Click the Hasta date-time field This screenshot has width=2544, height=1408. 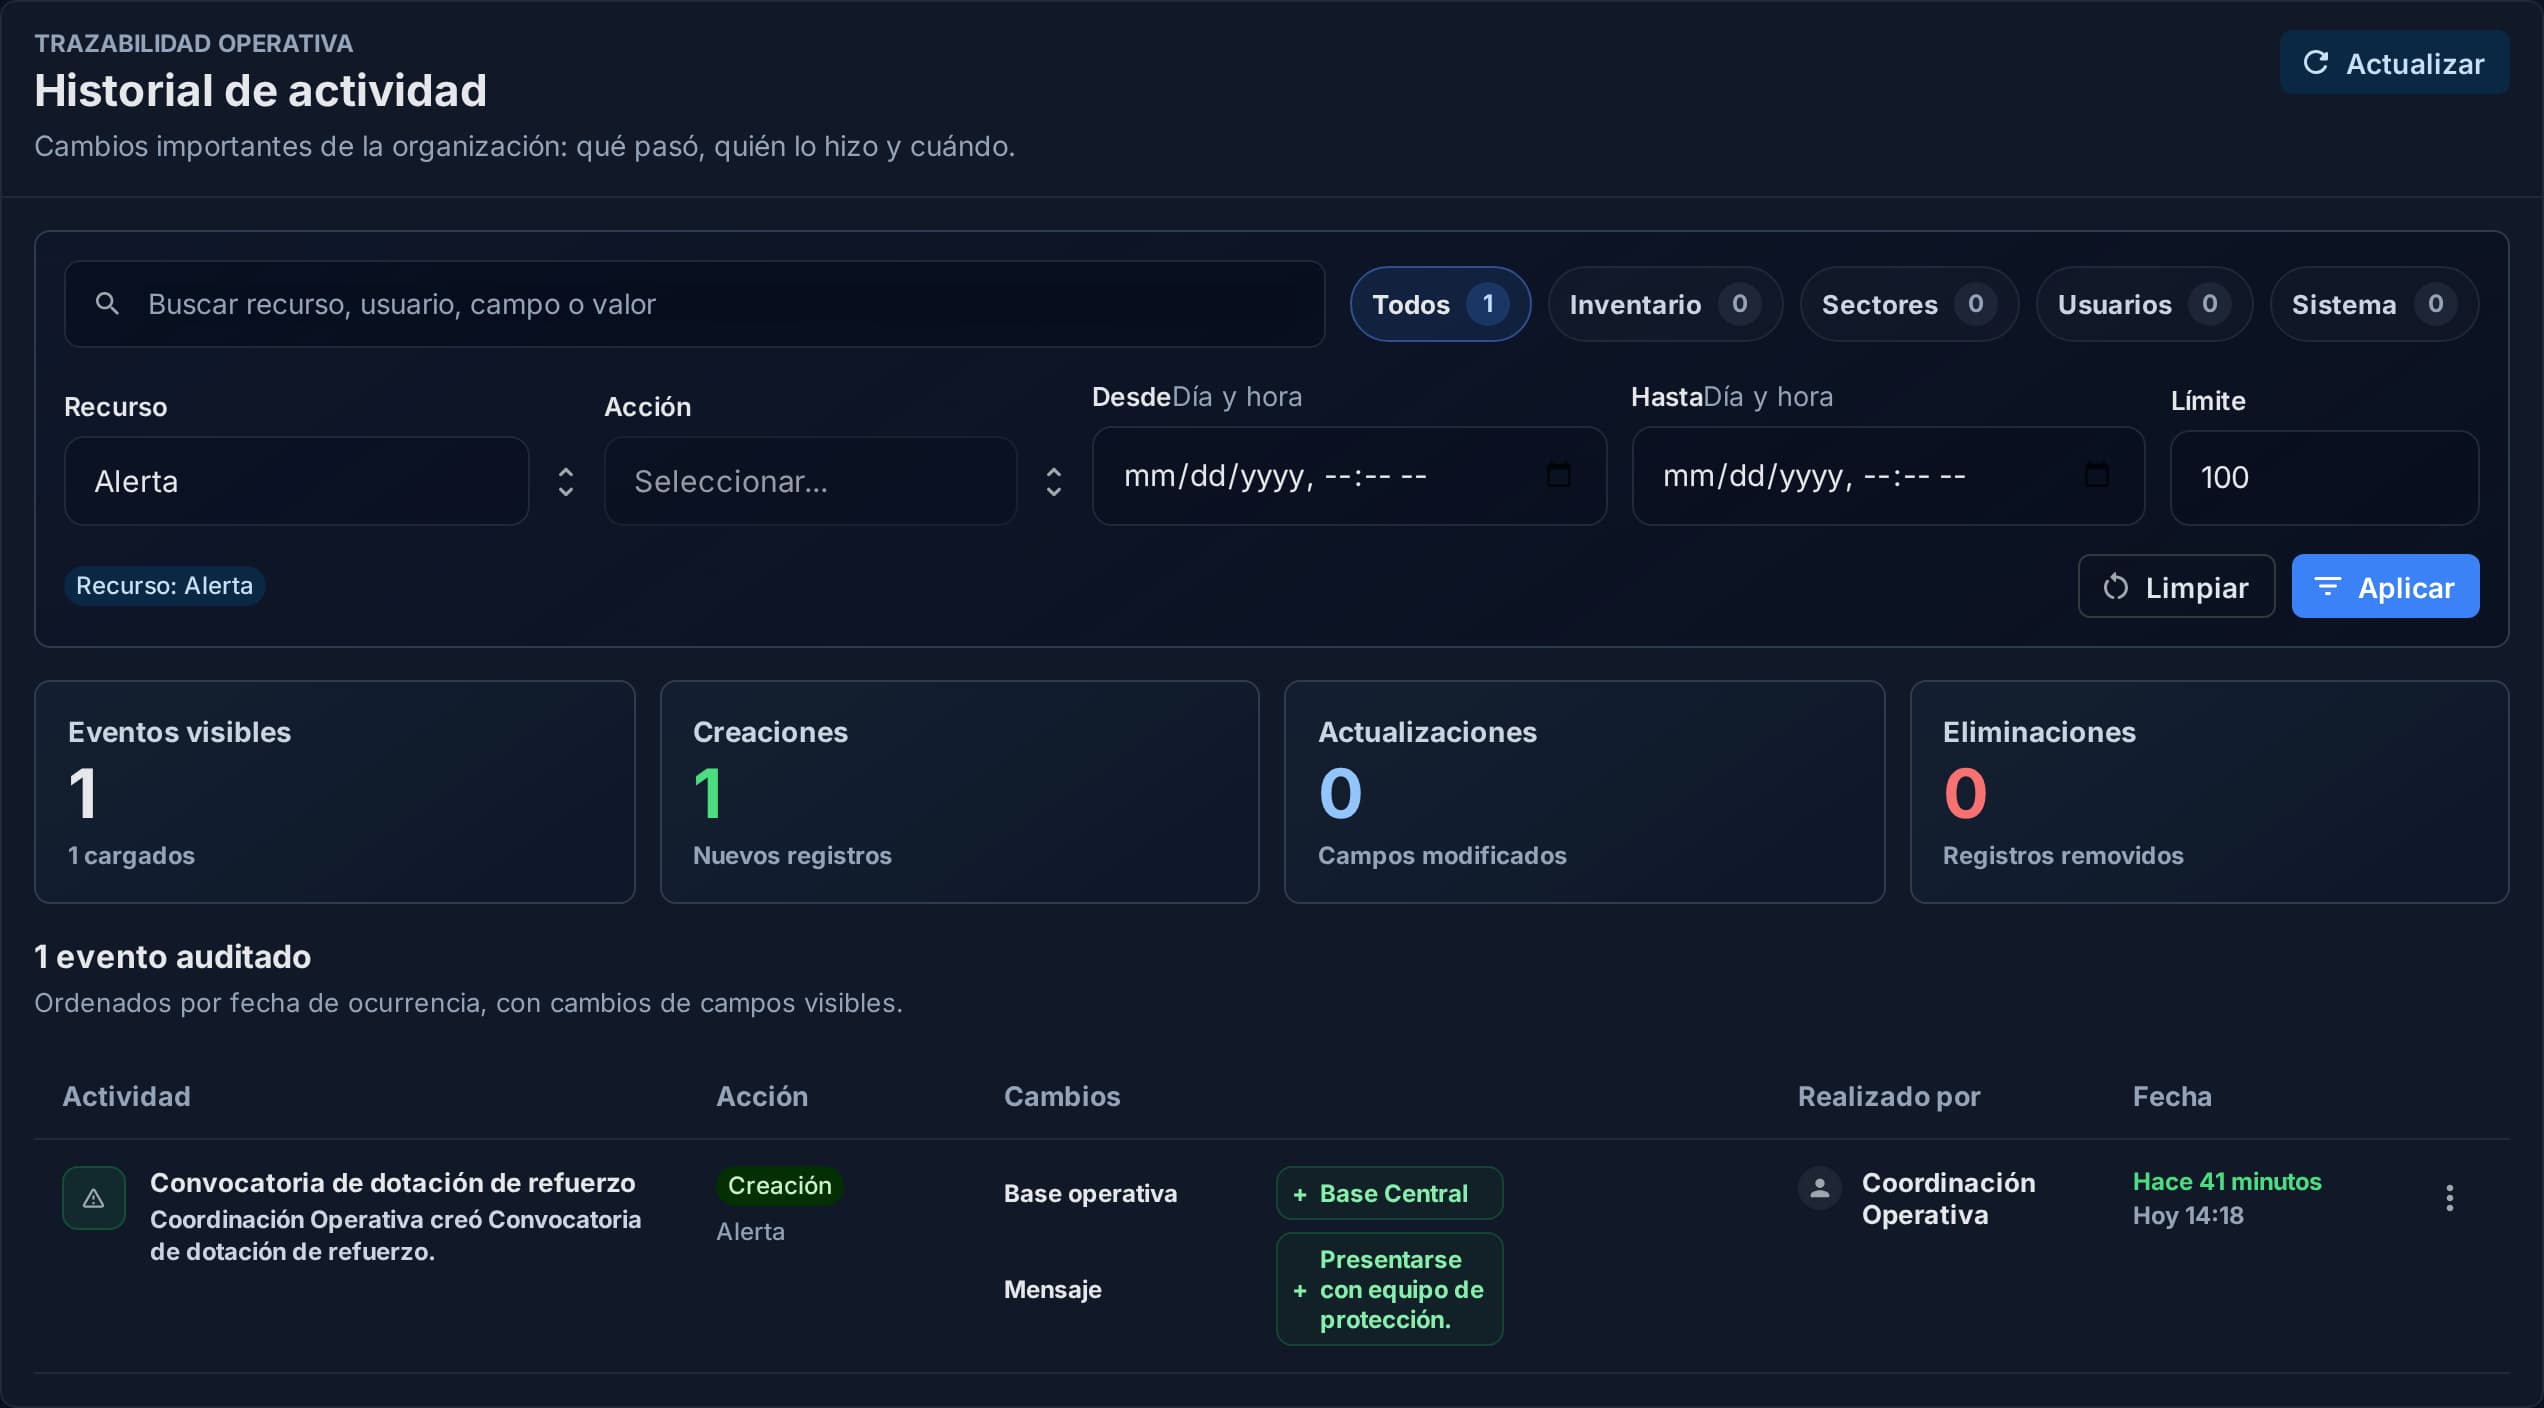tap(1888, 476)
